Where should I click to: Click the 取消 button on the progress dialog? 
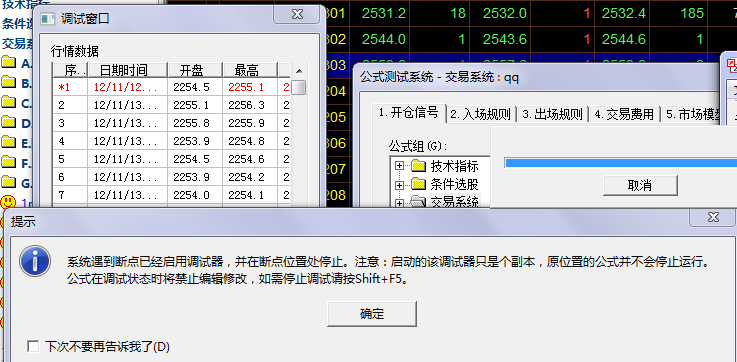[640, 185]
